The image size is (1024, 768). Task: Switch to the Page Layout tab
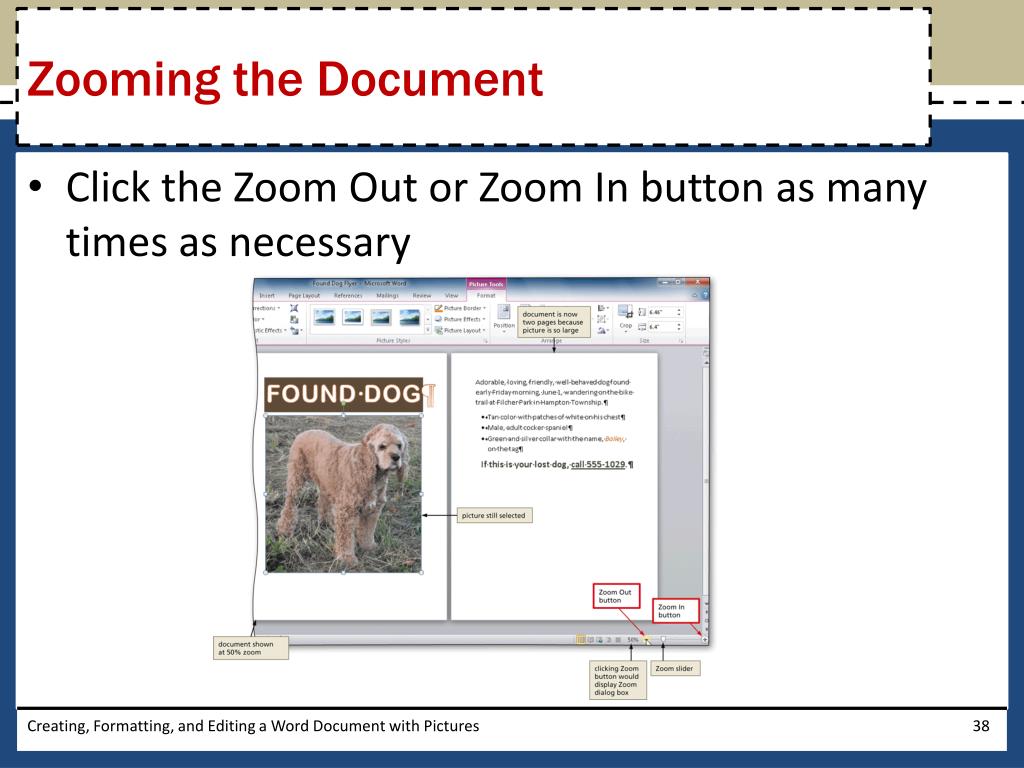304,296
